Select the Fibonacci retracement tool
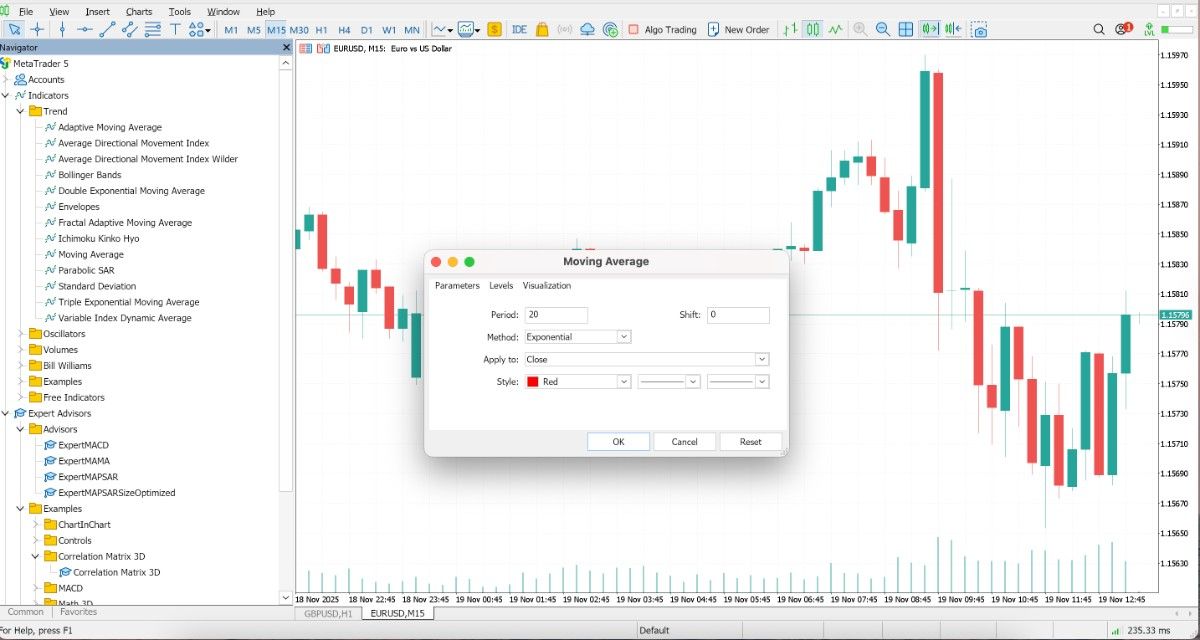The image size is (1200, 640). [x=153, y=30]
